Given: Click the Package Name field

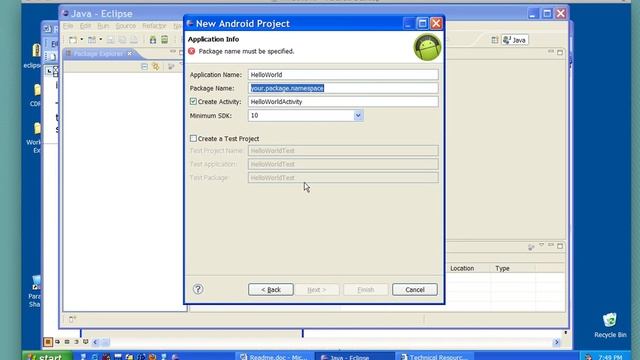Looking at the screenshot, I should [x=343, y=88].
